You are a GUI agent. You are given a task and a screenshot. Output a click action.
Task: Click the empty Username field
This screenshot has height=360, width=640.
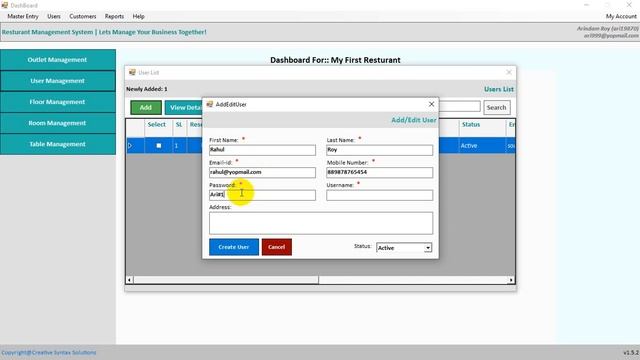pos(380,195)
